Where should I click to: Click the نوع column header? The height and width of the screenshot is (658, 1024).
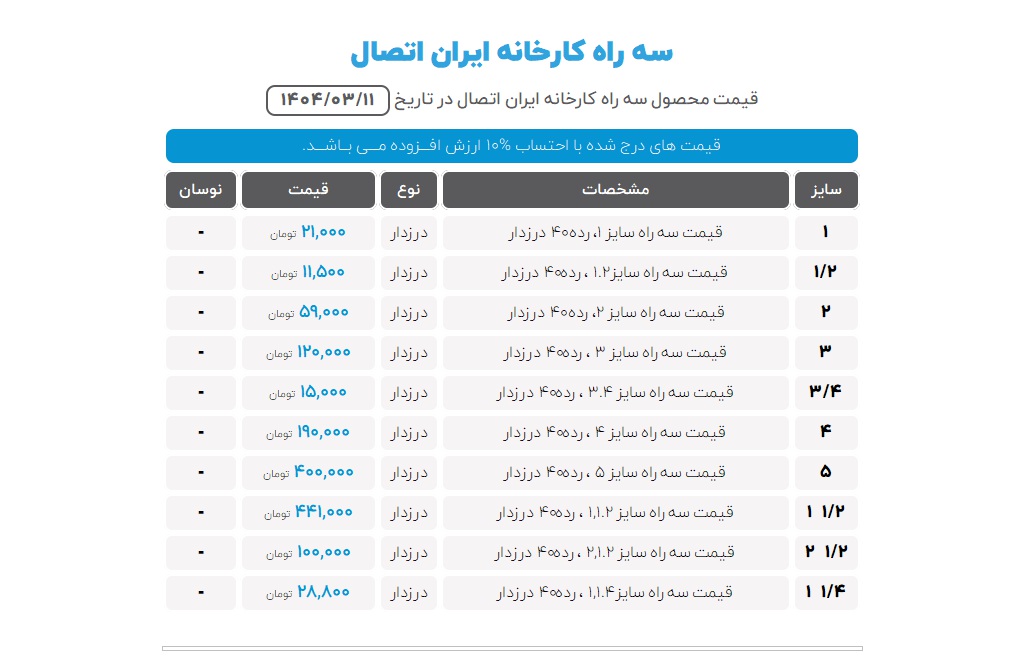pyautogui.click(x=408, y=190)
